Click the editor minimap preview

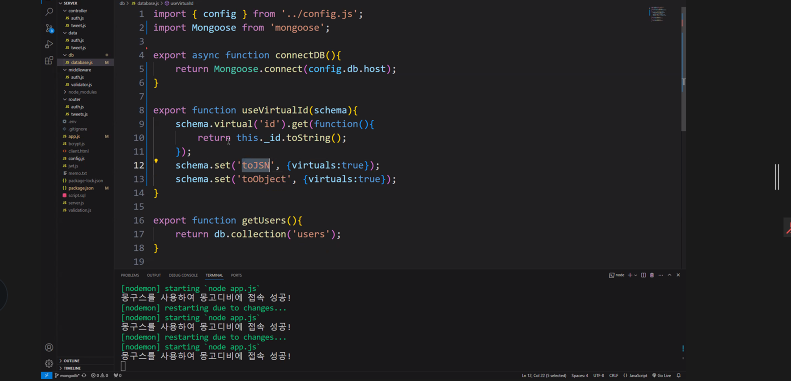[658, 14]
